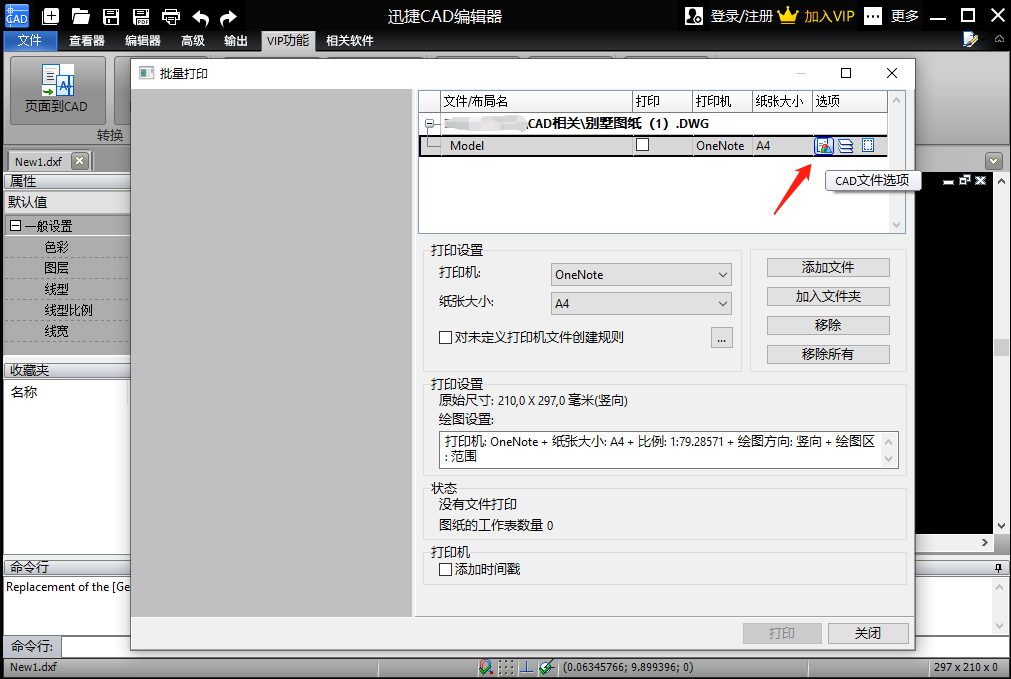This screenshot has height=679, width=1011.
Task: Click the 批量打印 dialog title icon
Action: (146, 74)
